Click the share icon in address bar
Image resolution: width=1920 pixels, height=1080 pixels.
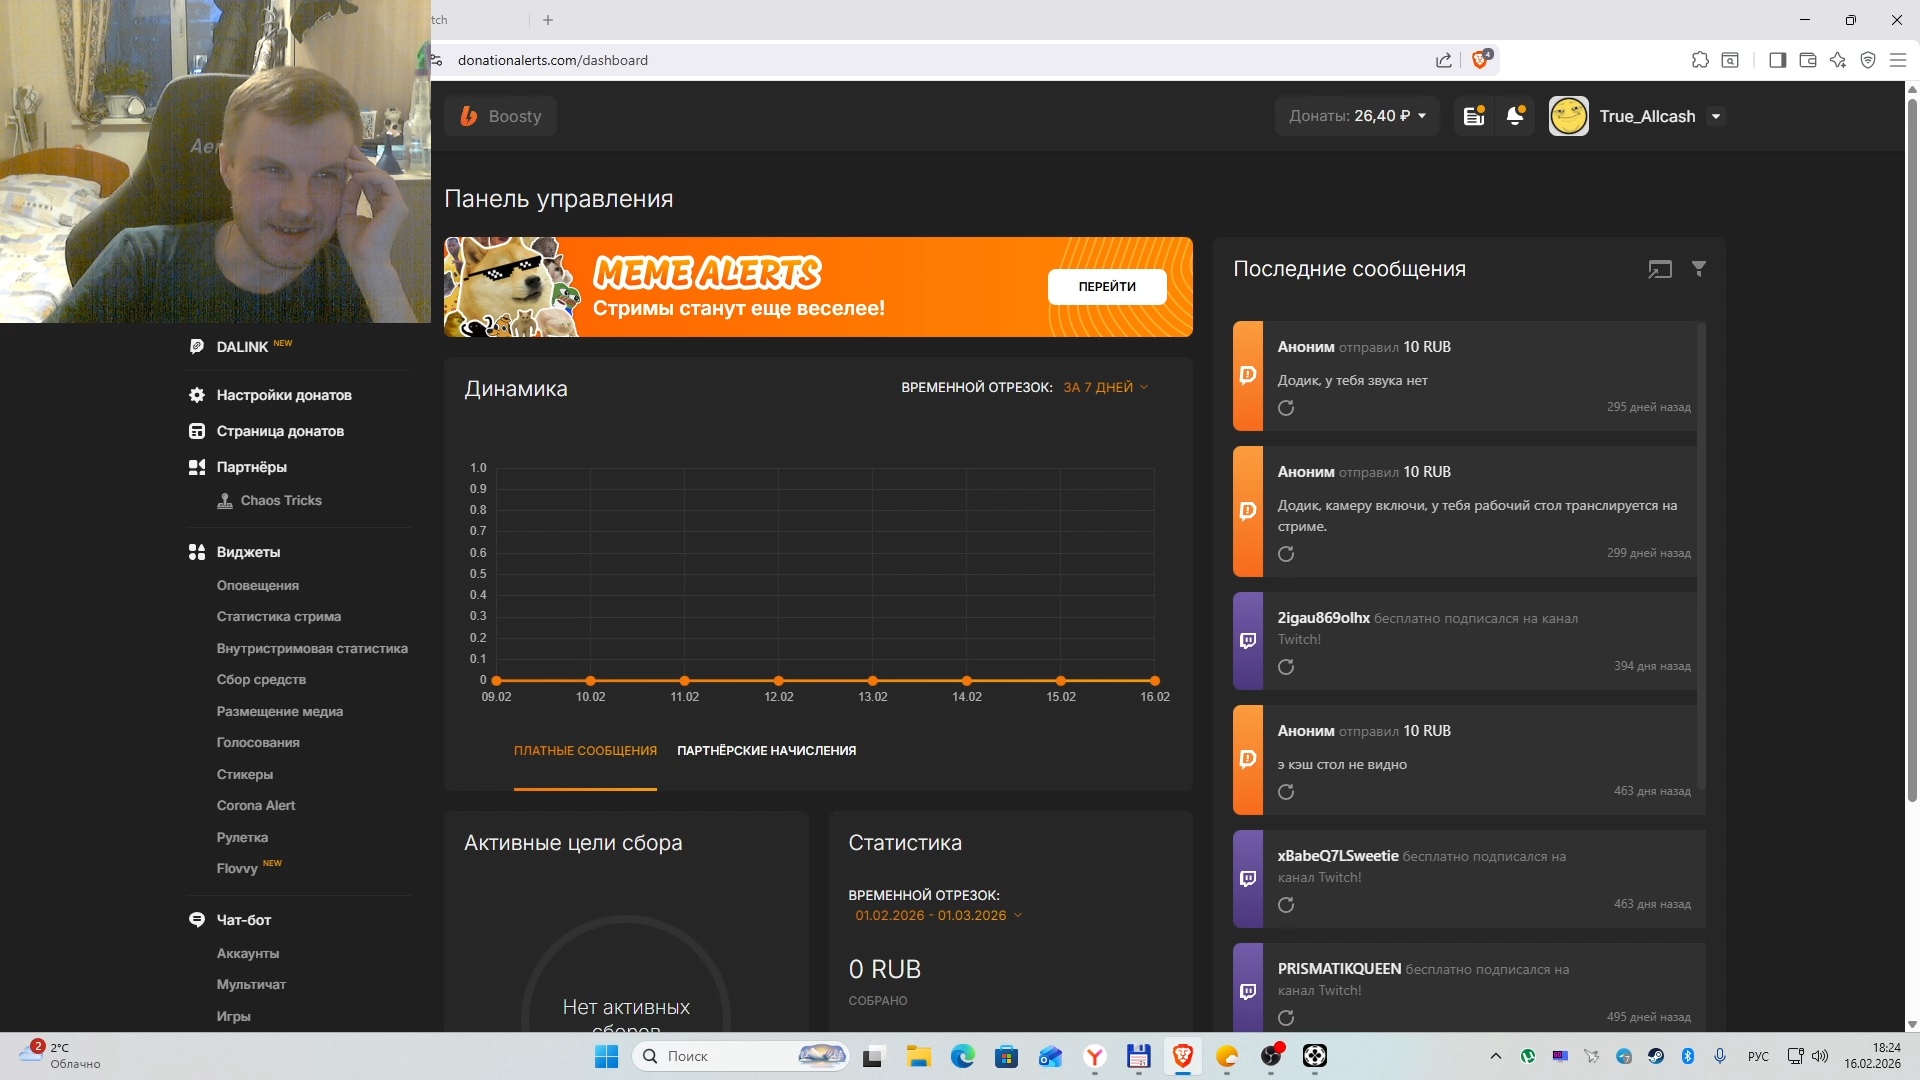[1443, 60]
